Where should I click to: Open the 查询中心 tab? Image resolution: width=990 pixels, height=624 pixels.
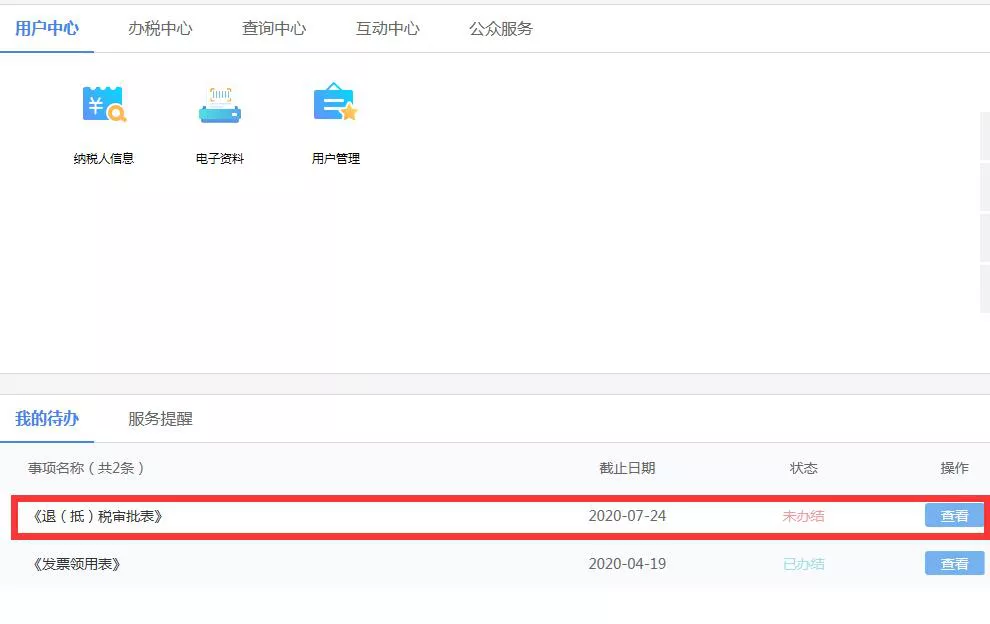tap(274, 28)
